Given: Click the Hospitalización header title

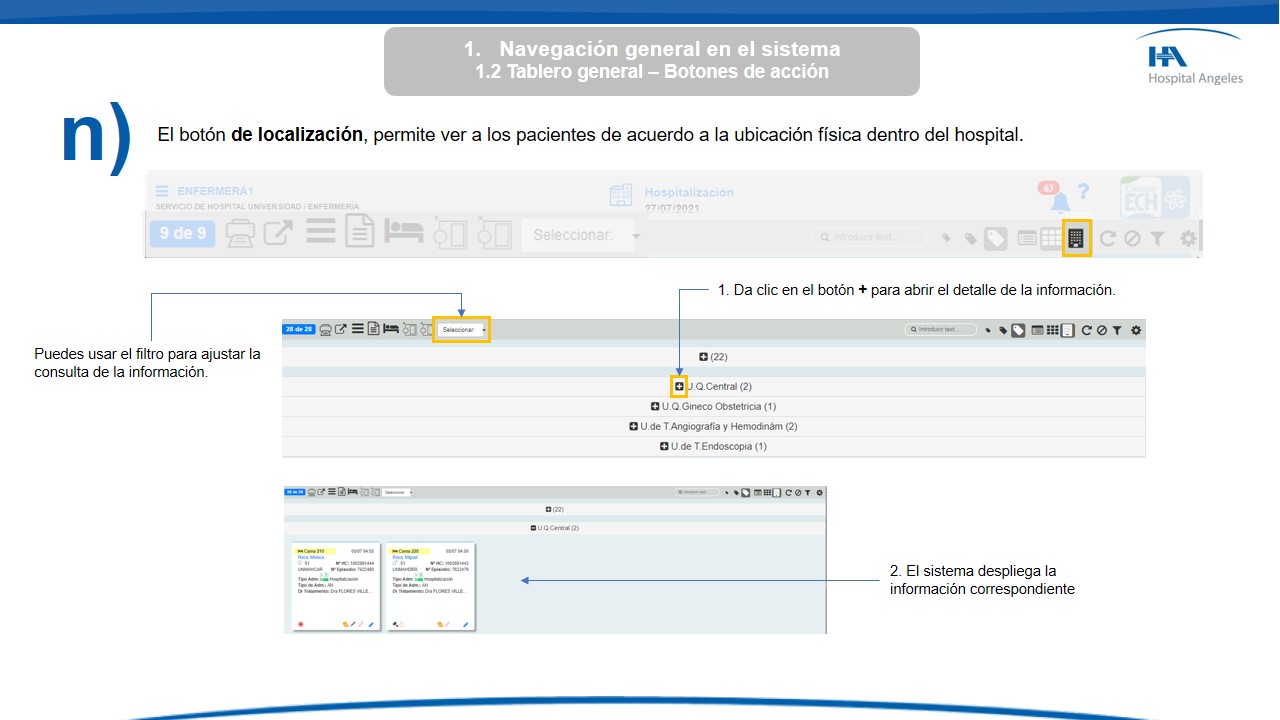Looking at the screenshot, I should (688, 192).
